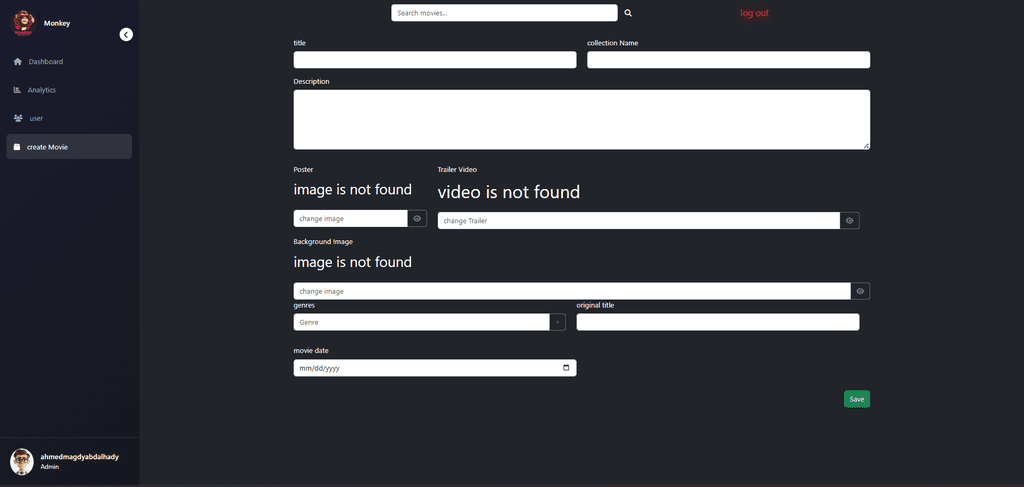
Task: Click the plus button beside Genre
Action: click(x=558, y=322)
